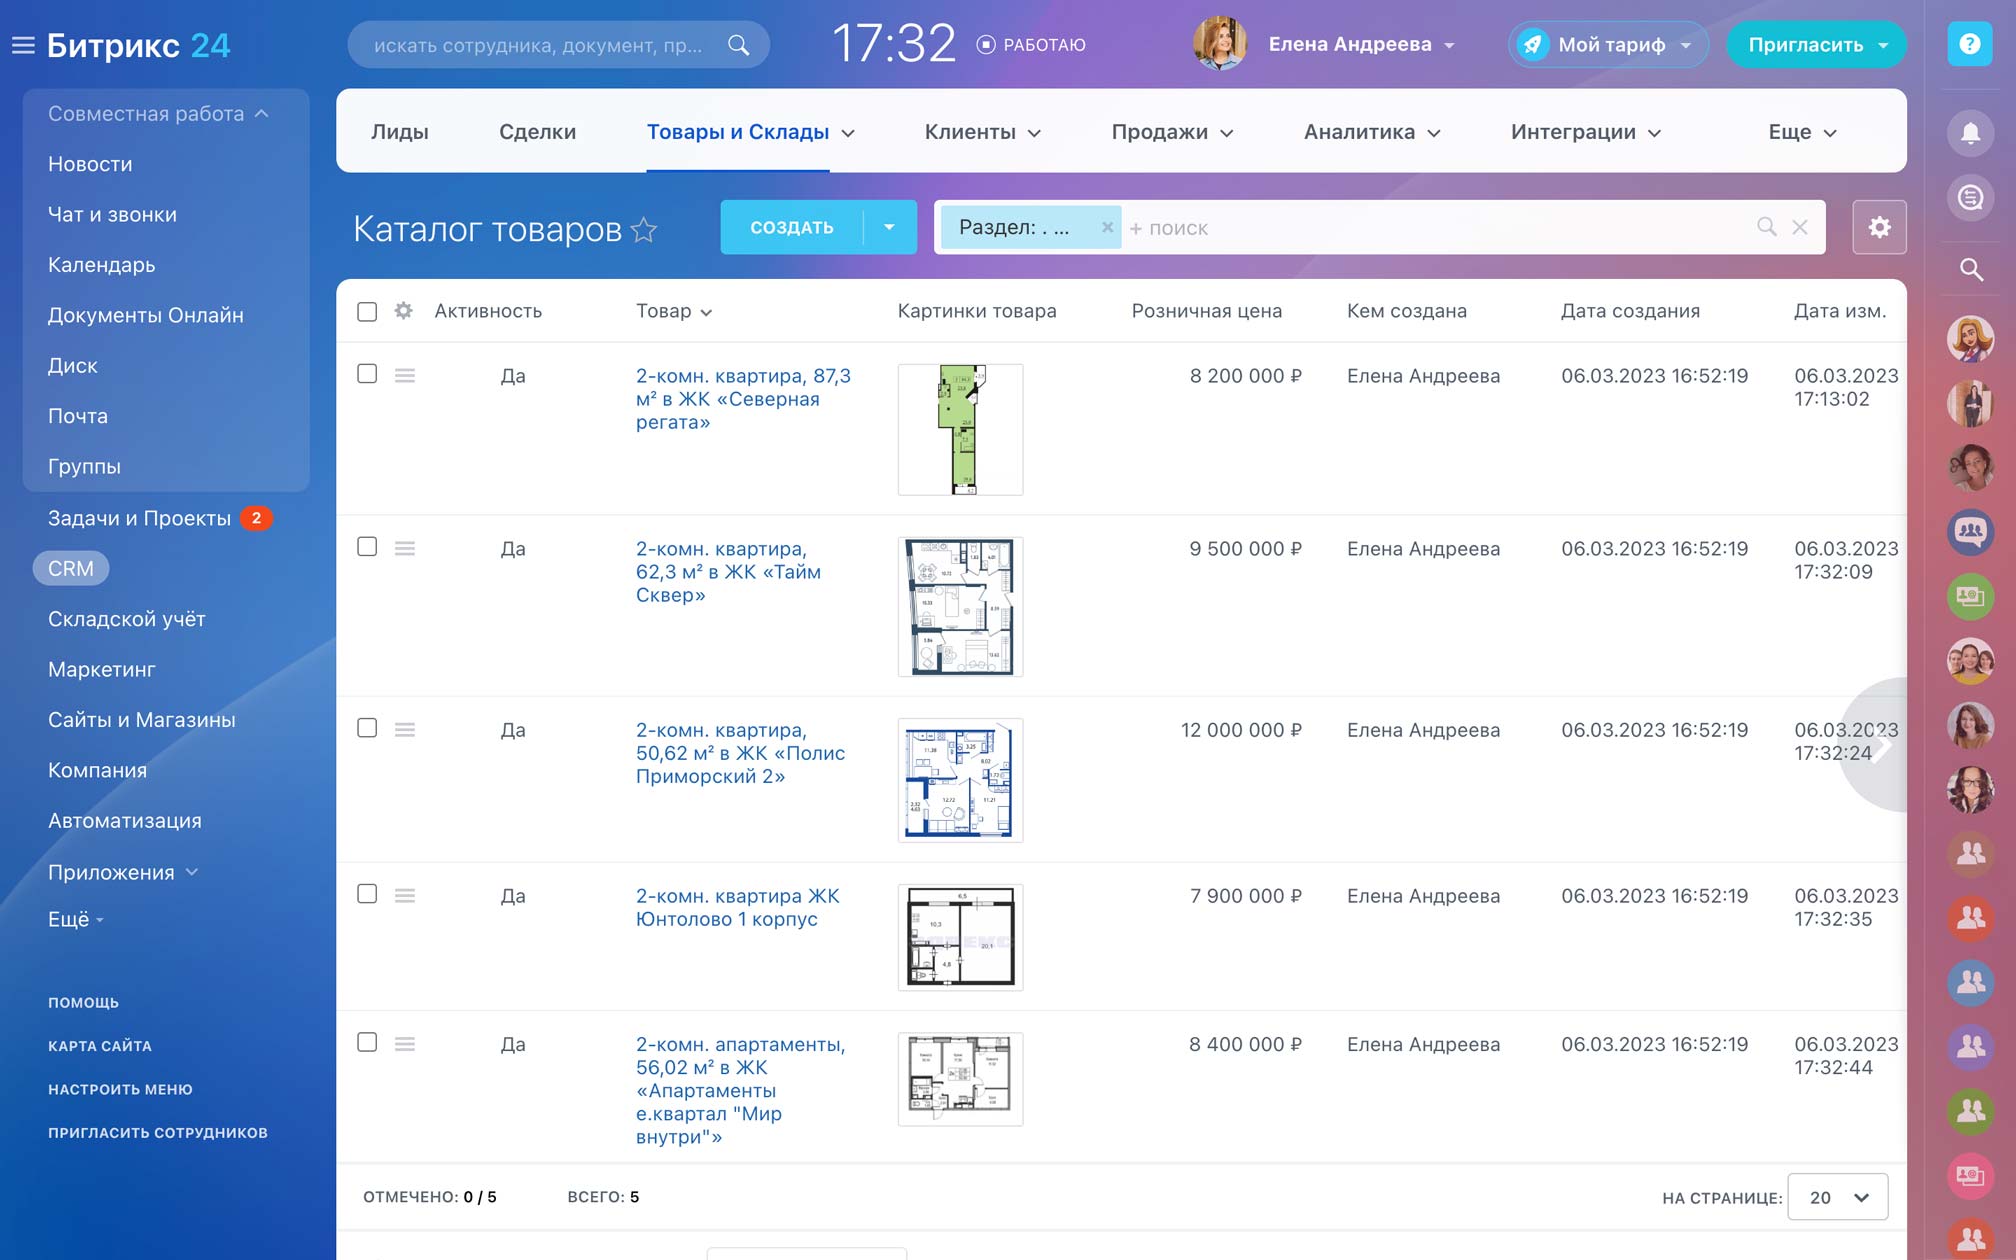The image size is (2016, 1260).
Task: Open right sidebar search magnifier icon
Action: [1970, 269]
